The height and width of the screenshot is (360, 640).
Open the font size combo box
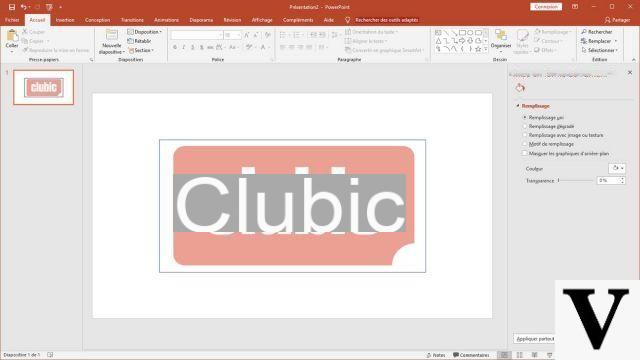pos(233,36)
